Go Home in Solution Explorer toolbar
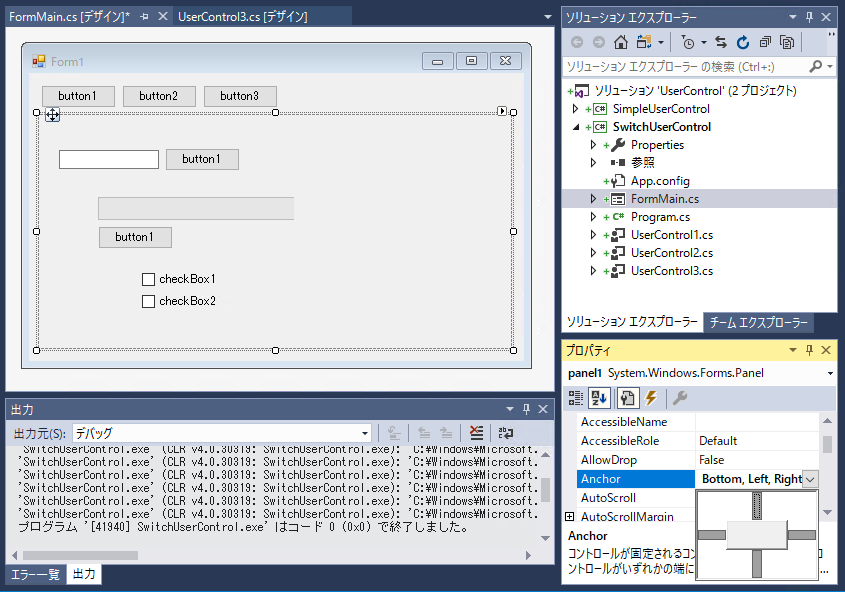Screen dimensions: 845x592 tap(621, 42)
